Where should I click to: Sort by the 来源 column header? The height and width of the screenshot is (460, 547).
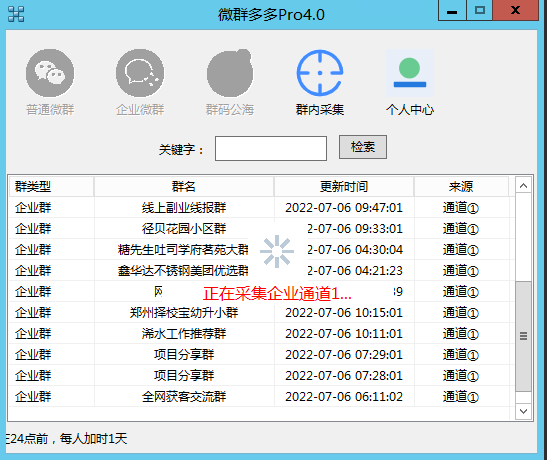(461, 187)
